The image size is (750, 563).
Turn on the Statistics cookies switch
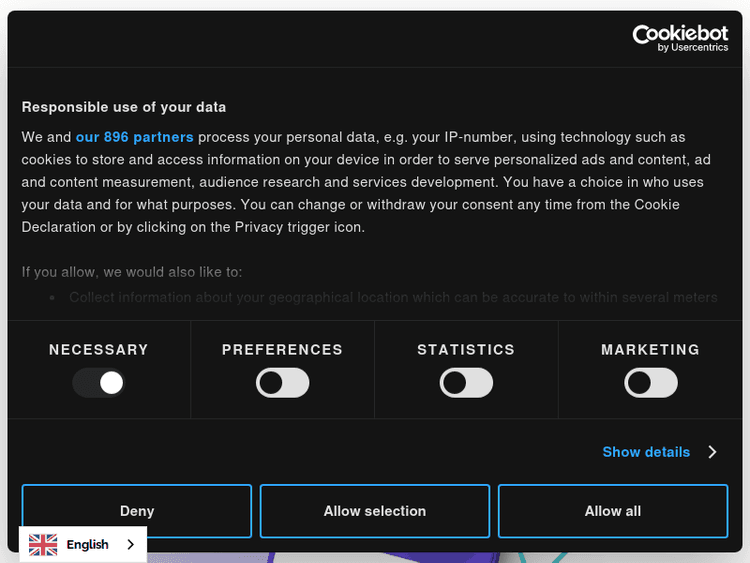(x=466, y=383)
